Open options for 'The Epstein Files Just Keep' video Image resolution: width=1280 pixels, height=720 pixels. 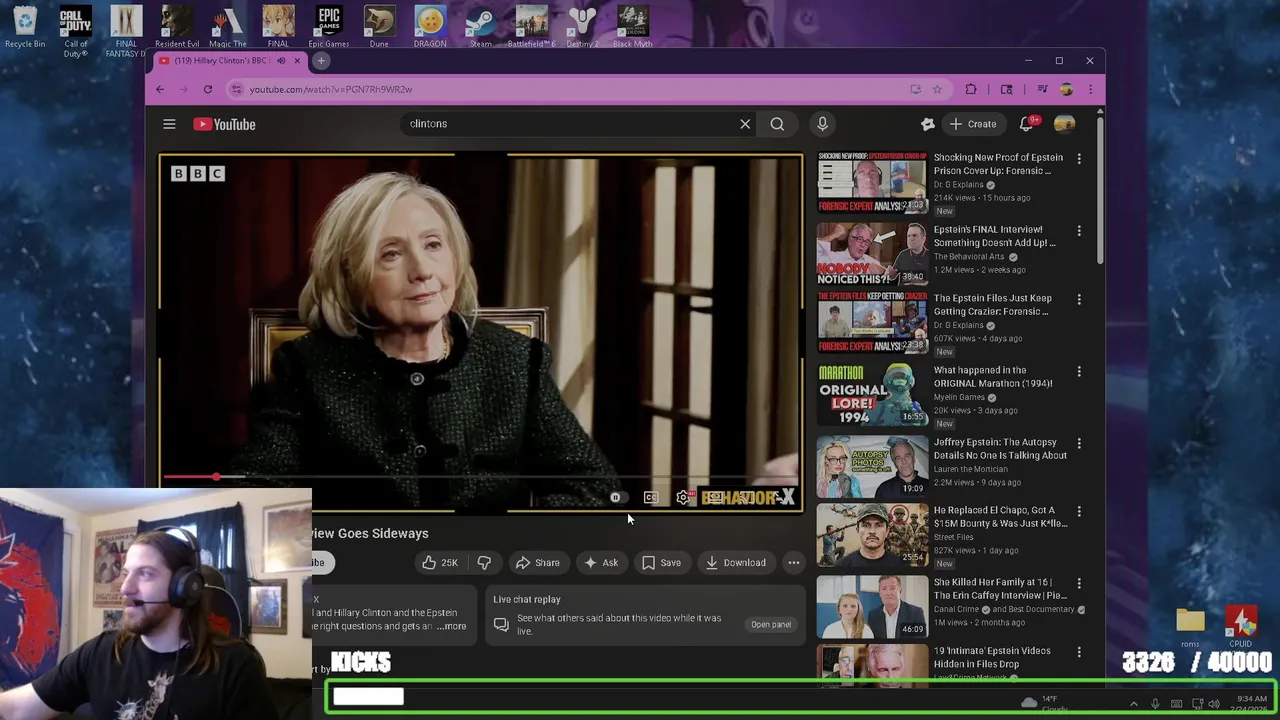point(1079,299)
